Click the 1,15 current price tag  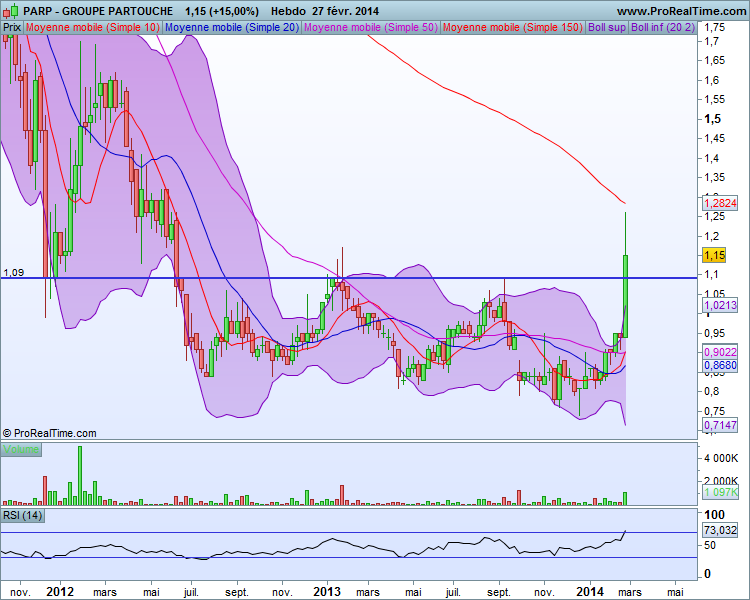click(x=714, y=255)
